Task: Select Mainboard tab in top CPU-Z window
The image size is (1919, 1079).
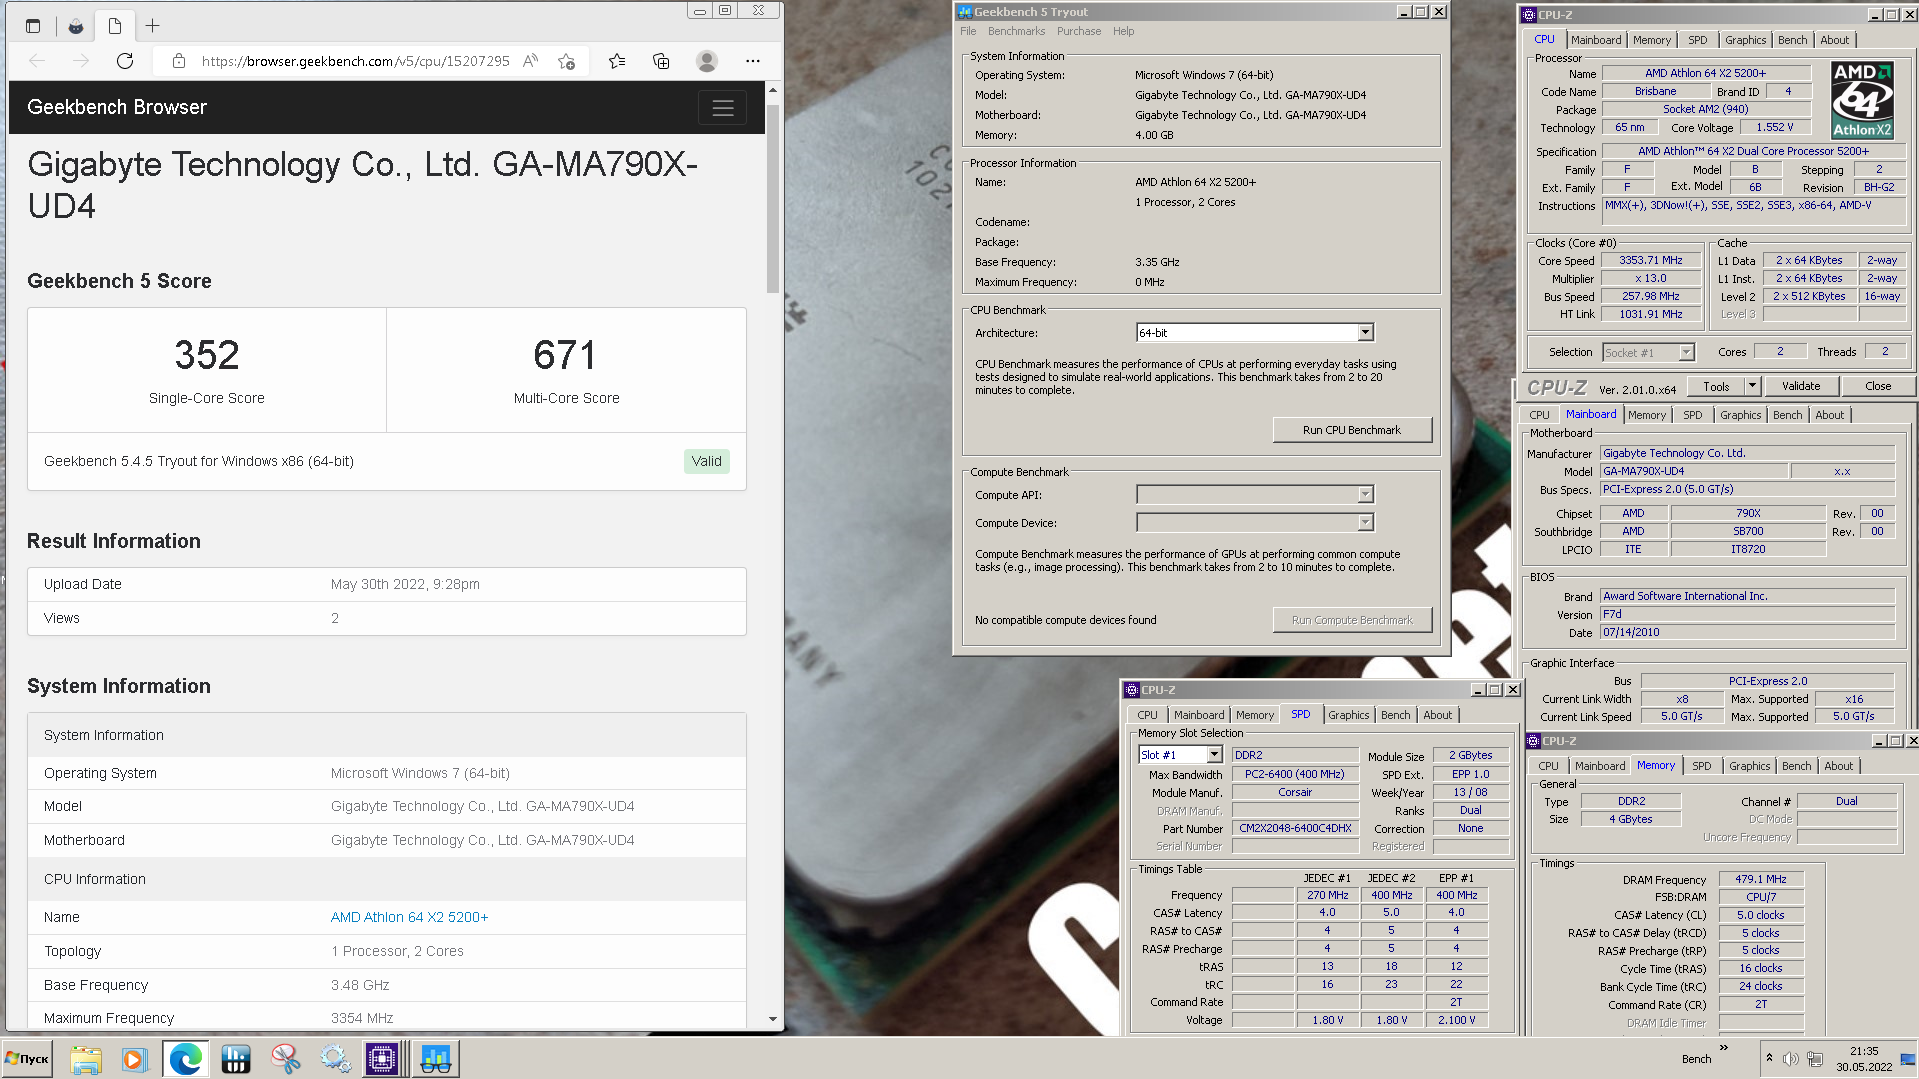Action: (1596, 40)
